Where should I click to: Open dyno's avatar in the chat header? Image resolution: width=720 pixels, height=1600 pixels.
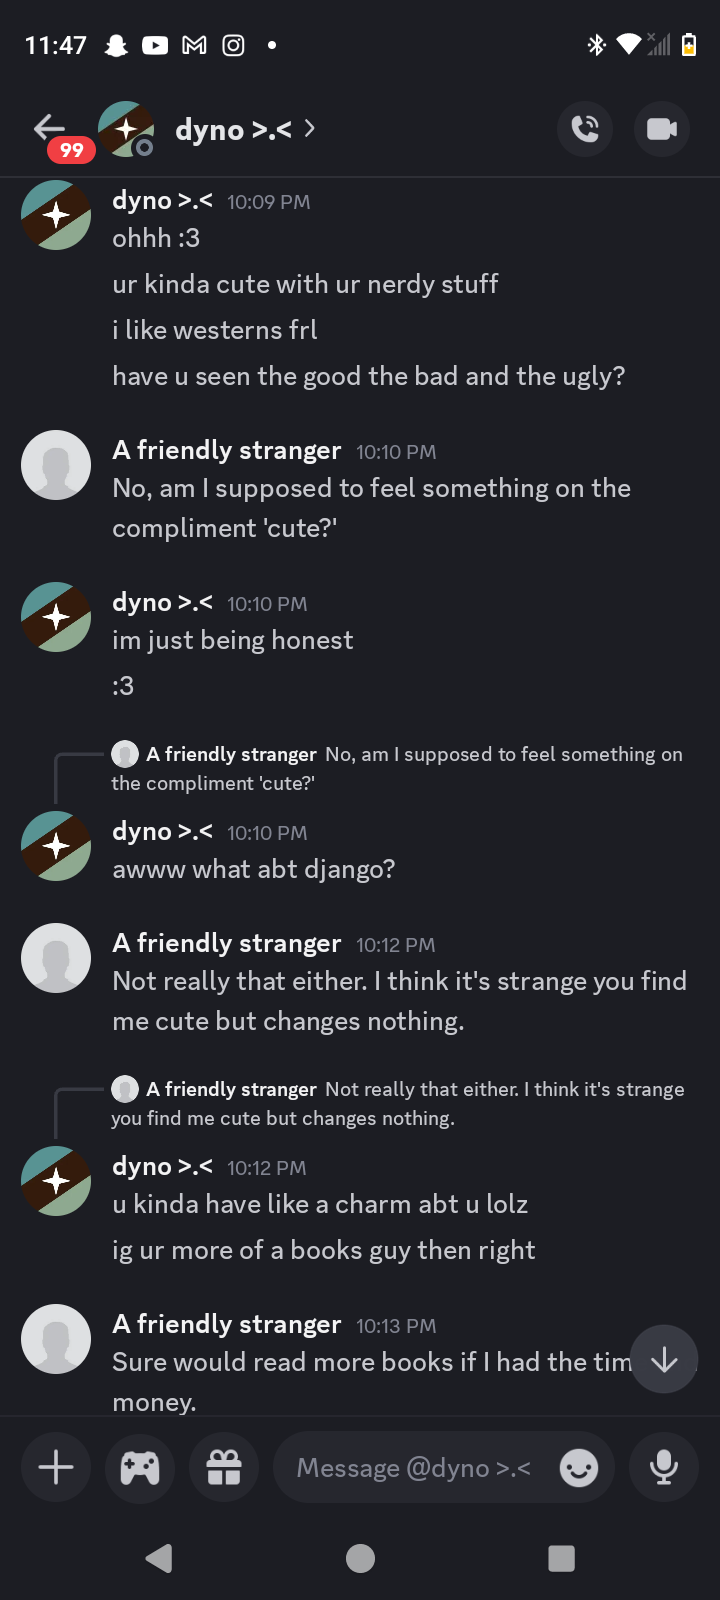[x=126, y=129]
